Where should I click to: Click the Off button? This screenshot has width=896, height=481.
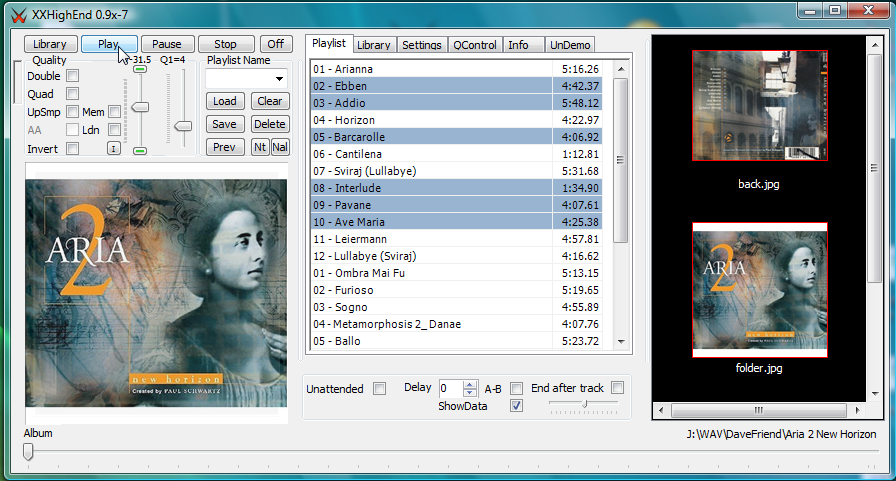276,44
